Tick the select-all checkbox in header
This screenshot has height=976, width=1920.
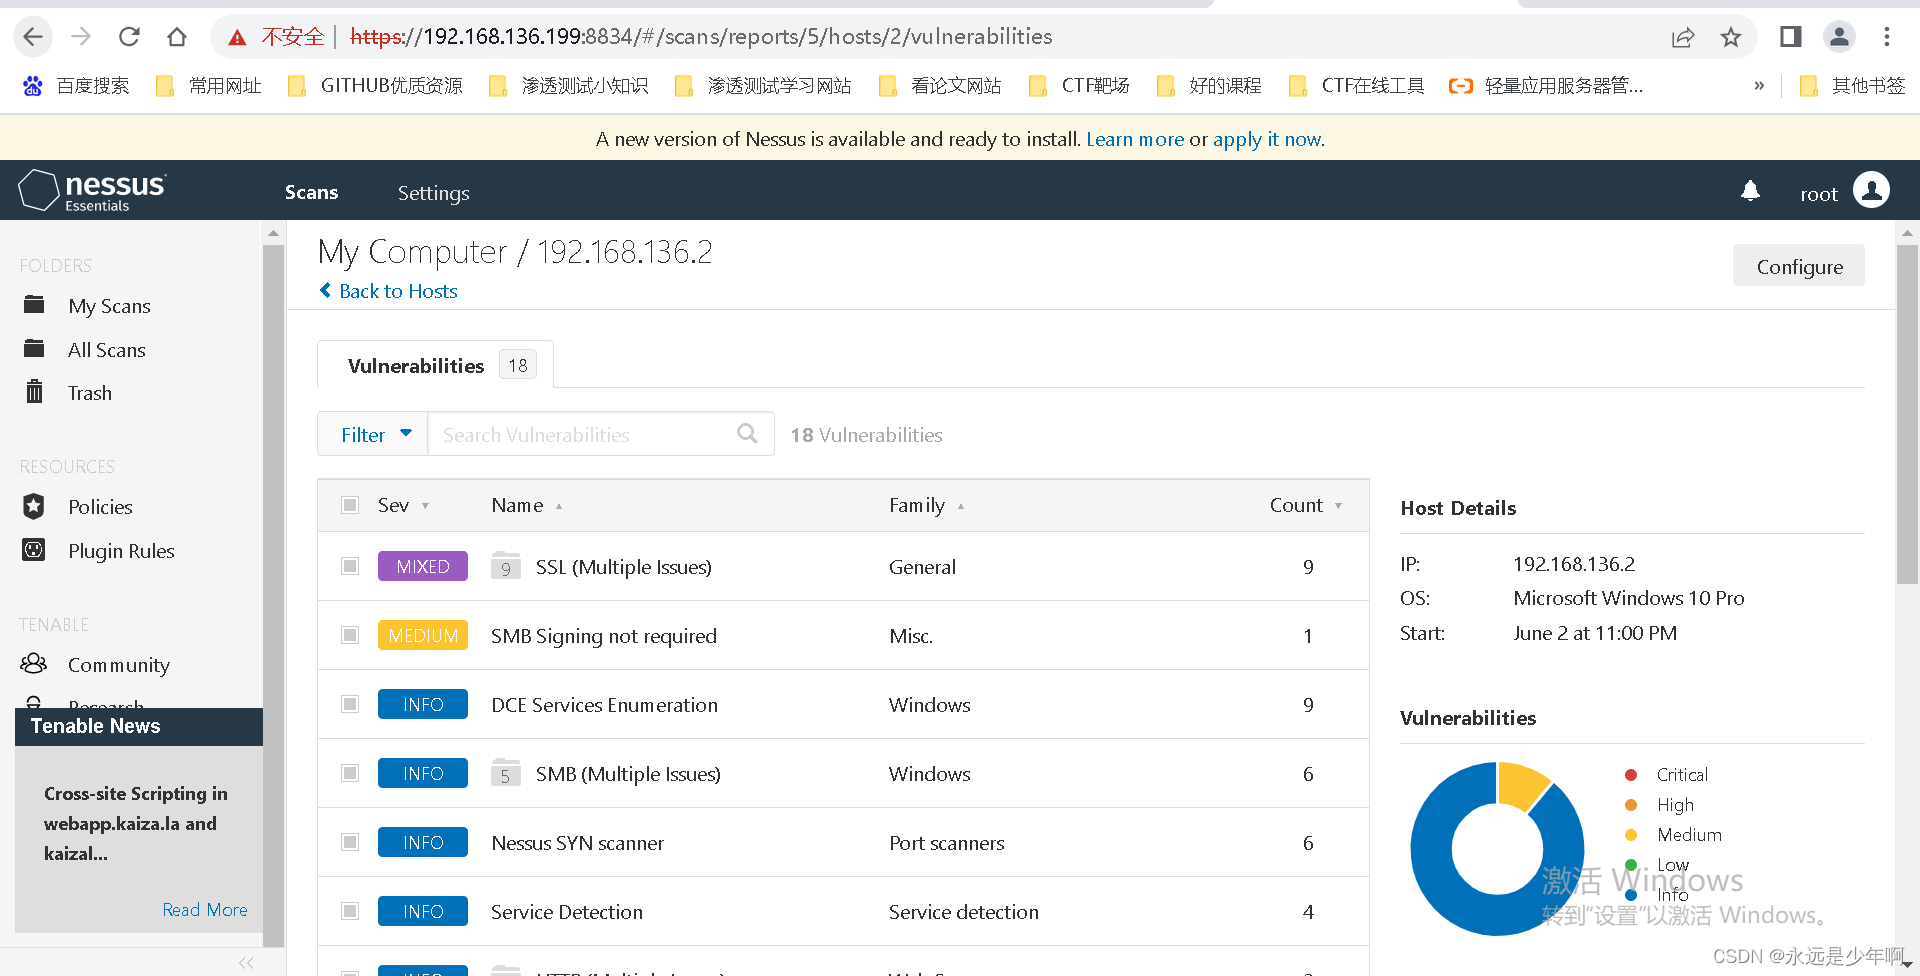(350, 505)
